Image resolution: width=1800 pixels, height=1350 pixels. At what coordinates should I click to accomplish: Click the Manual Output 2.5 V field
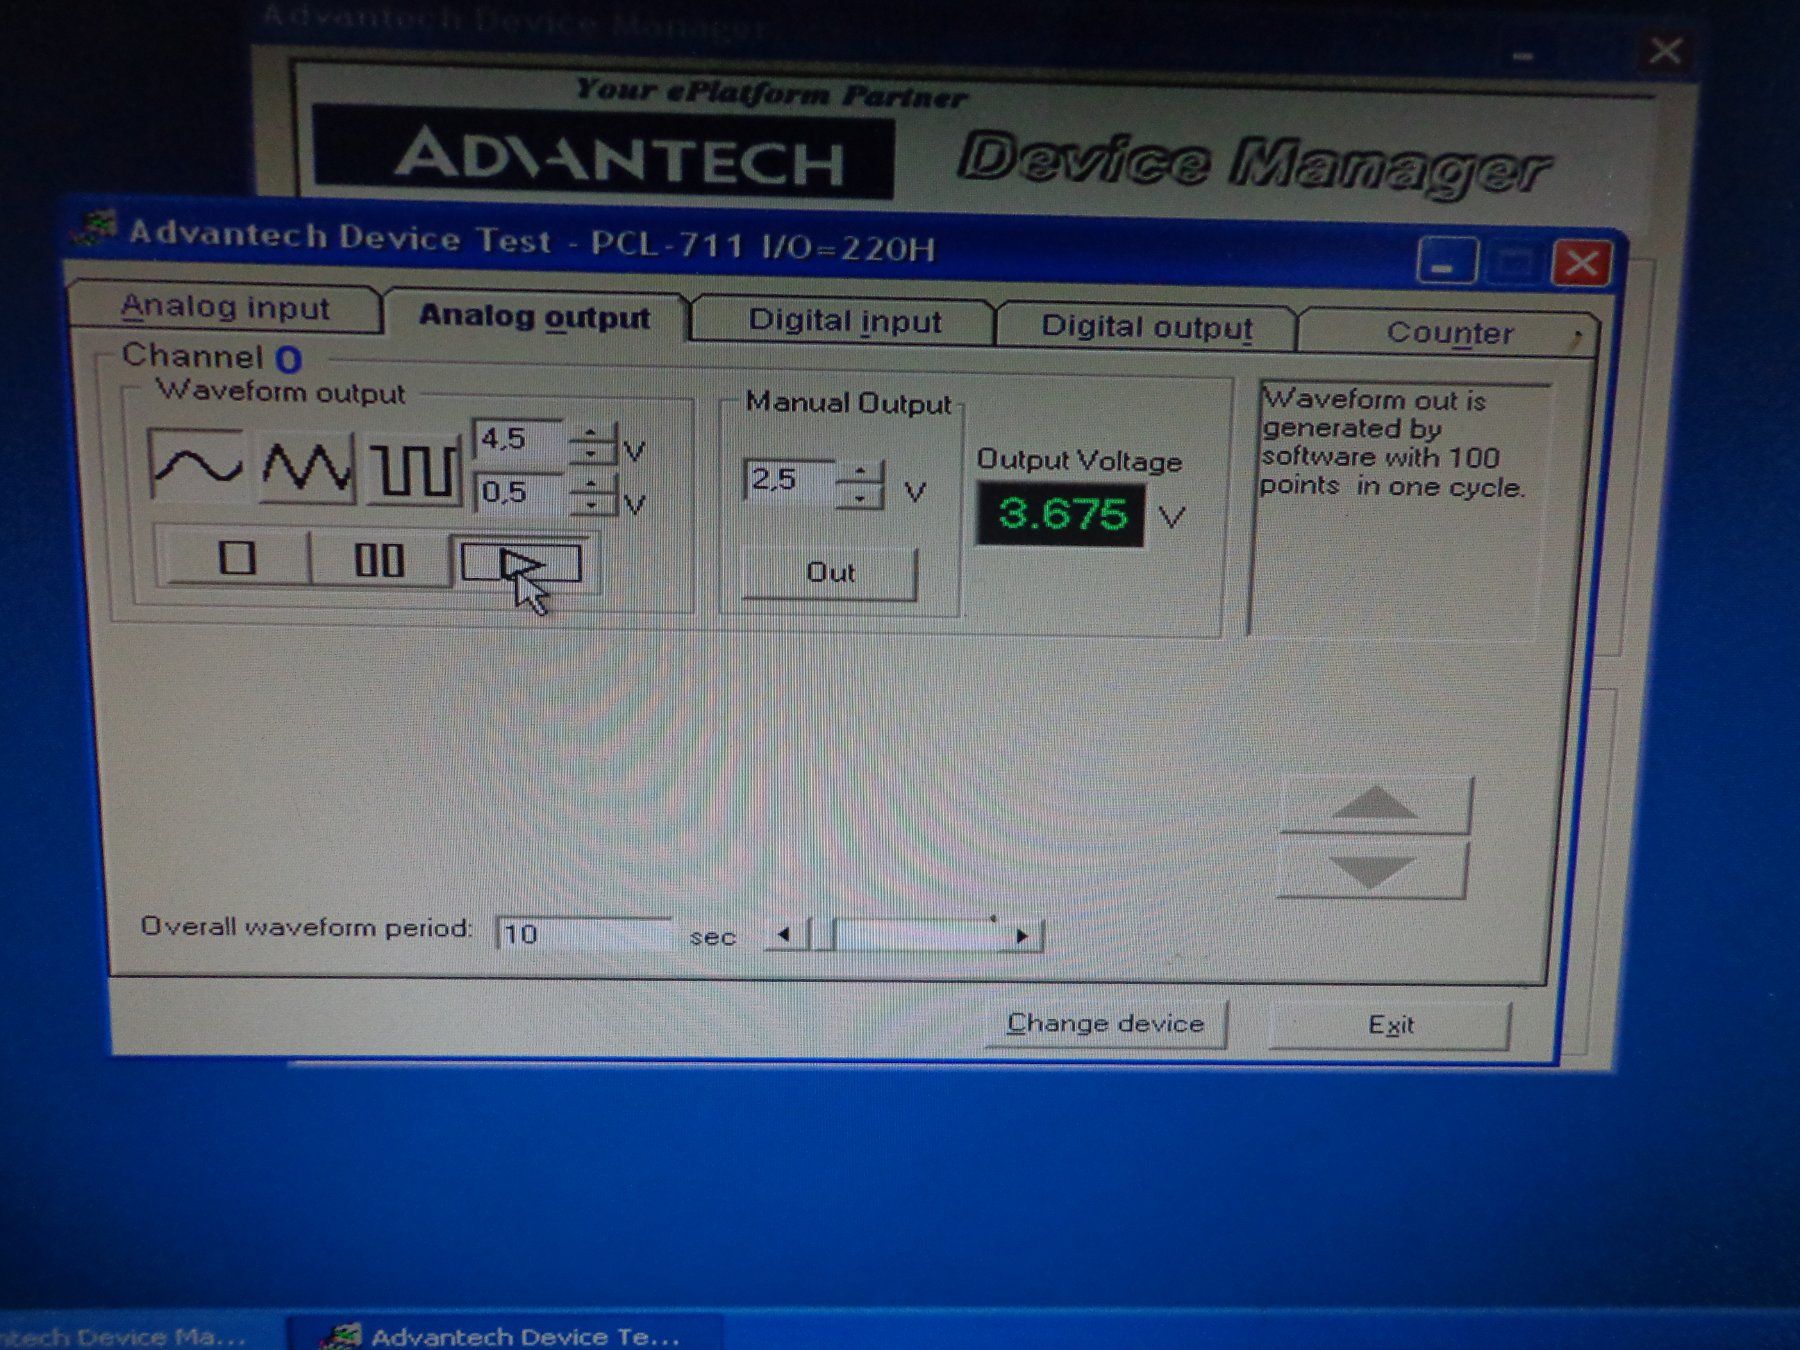point(789,480)
